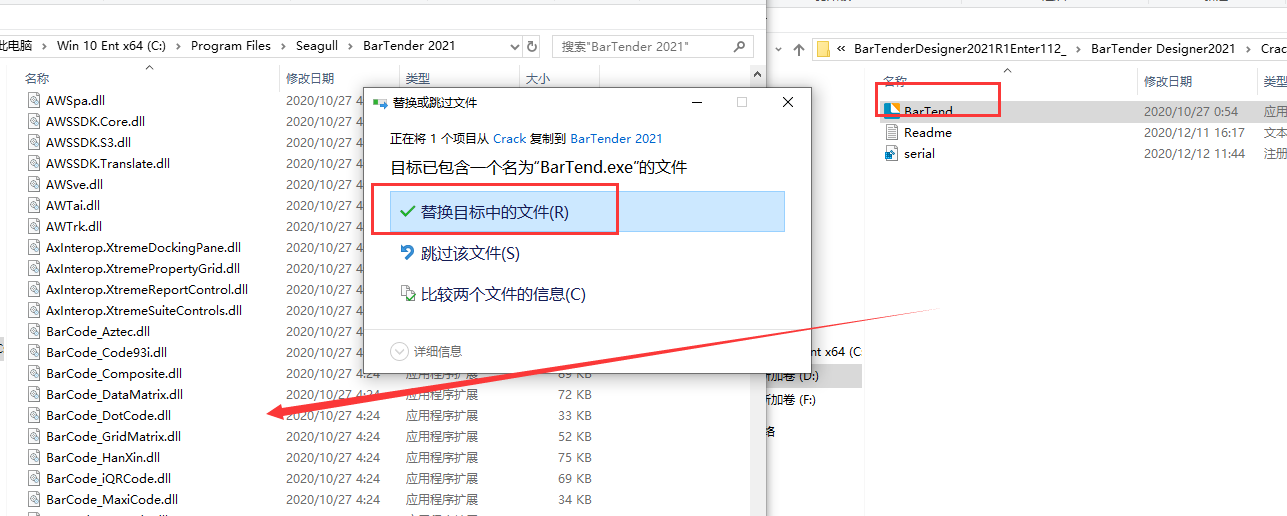Choose compare info for both files option
The image size is (1287, 516).
492,294
